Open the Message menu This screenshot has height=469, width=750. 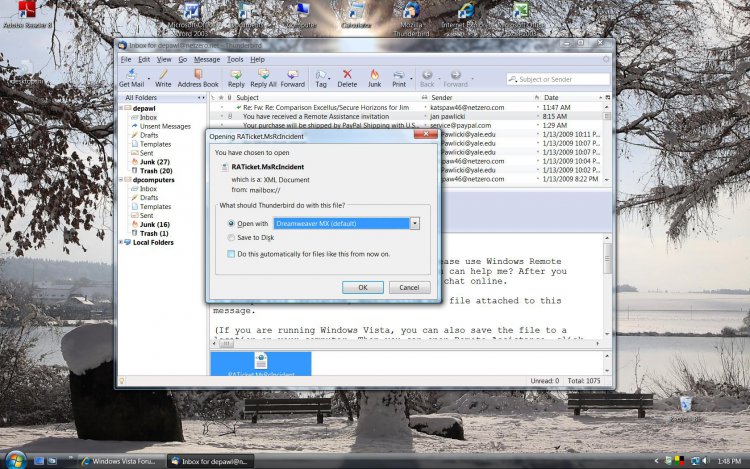pos(207,59)
